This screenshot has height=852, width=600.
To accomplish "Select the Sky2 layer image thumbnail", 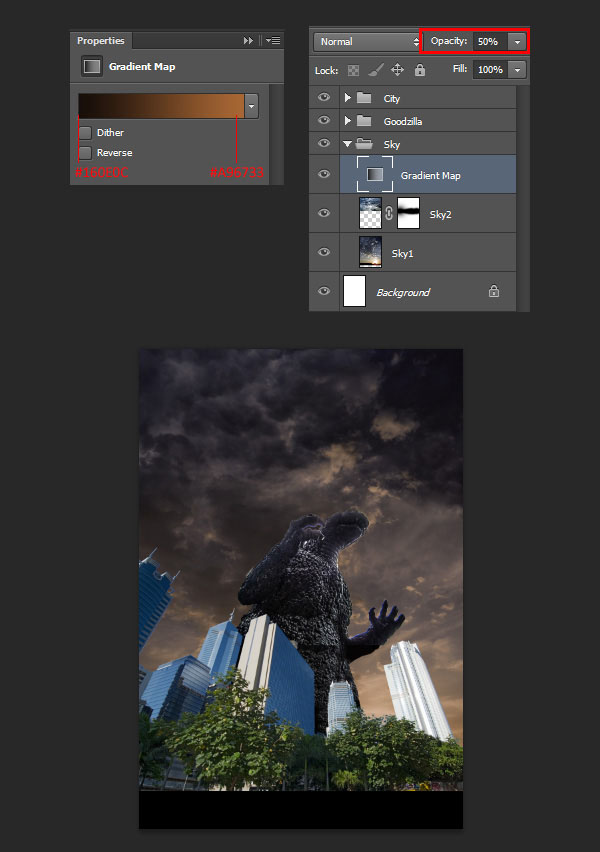I will pyautogui.click(x=370, y=213).
